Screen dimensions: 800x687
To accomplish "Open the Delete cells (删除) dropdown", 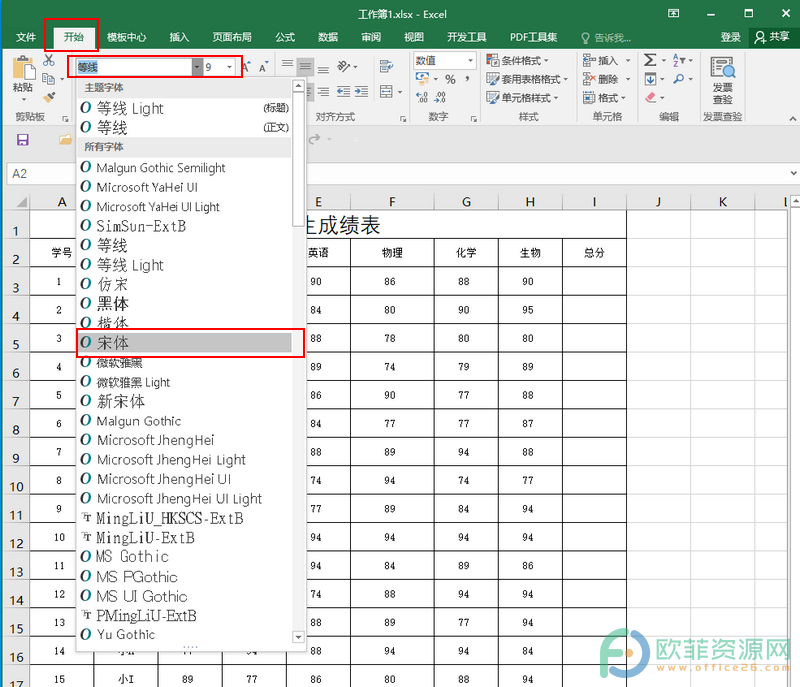I will (607, 79).
